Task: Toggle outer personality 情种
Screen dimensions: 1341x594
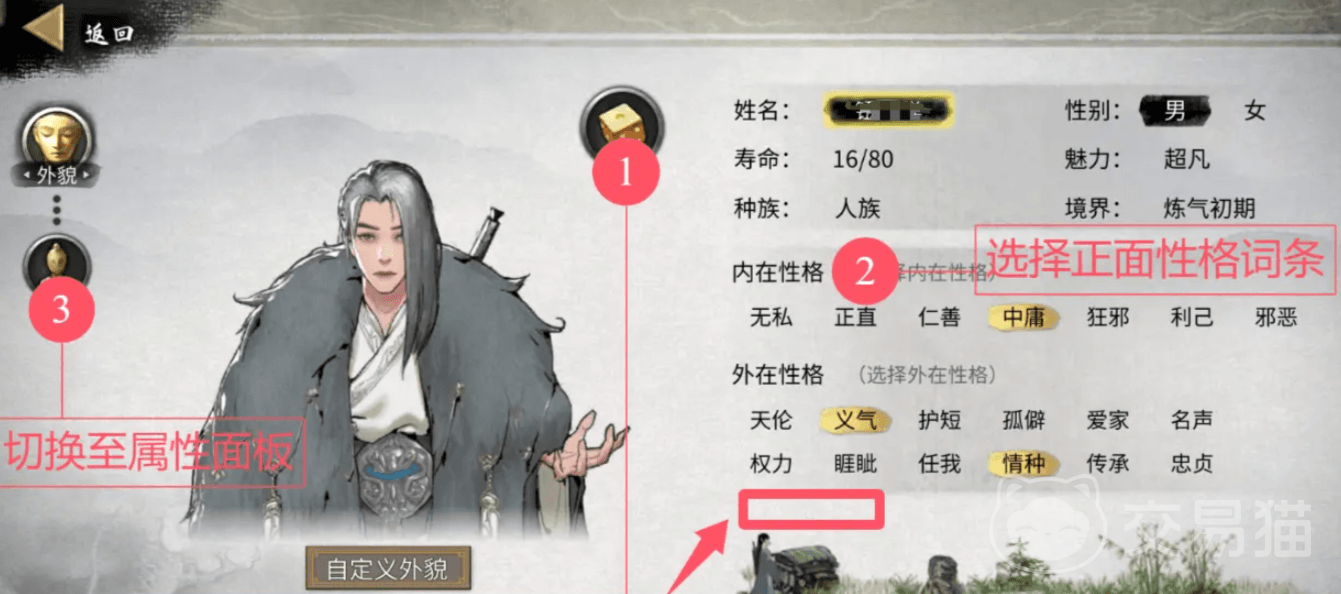Action: [x=1023, y=464]
